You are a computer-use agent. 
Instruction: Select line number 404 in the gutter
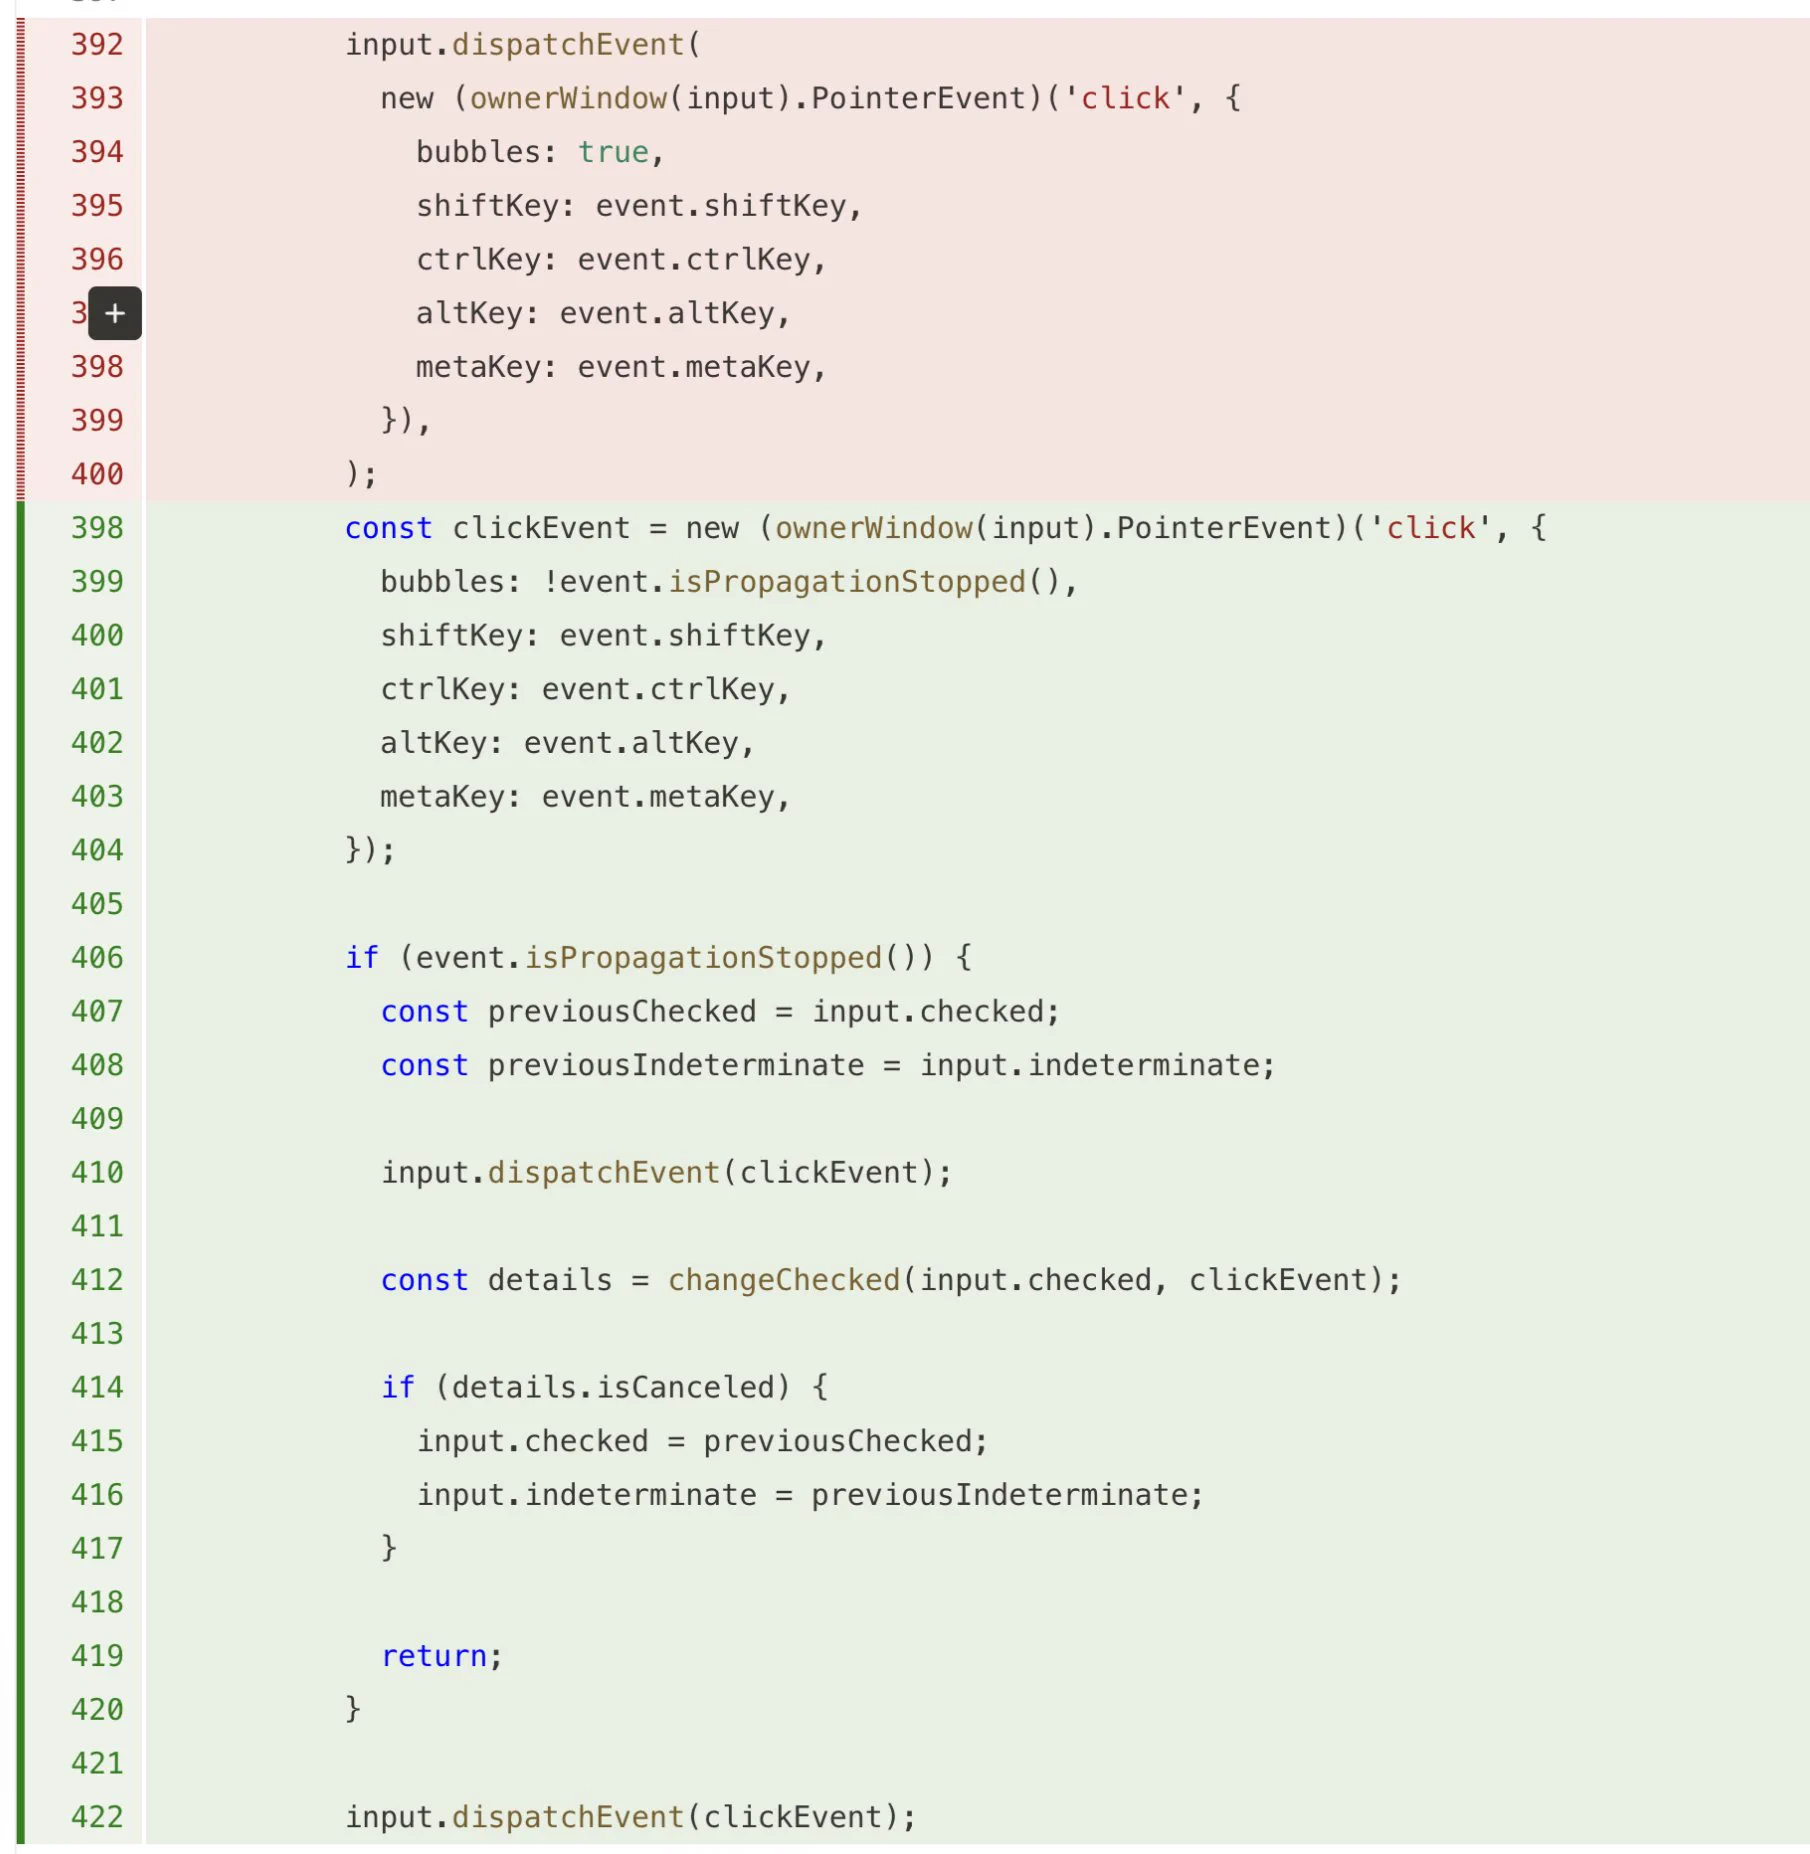(97, 850)
